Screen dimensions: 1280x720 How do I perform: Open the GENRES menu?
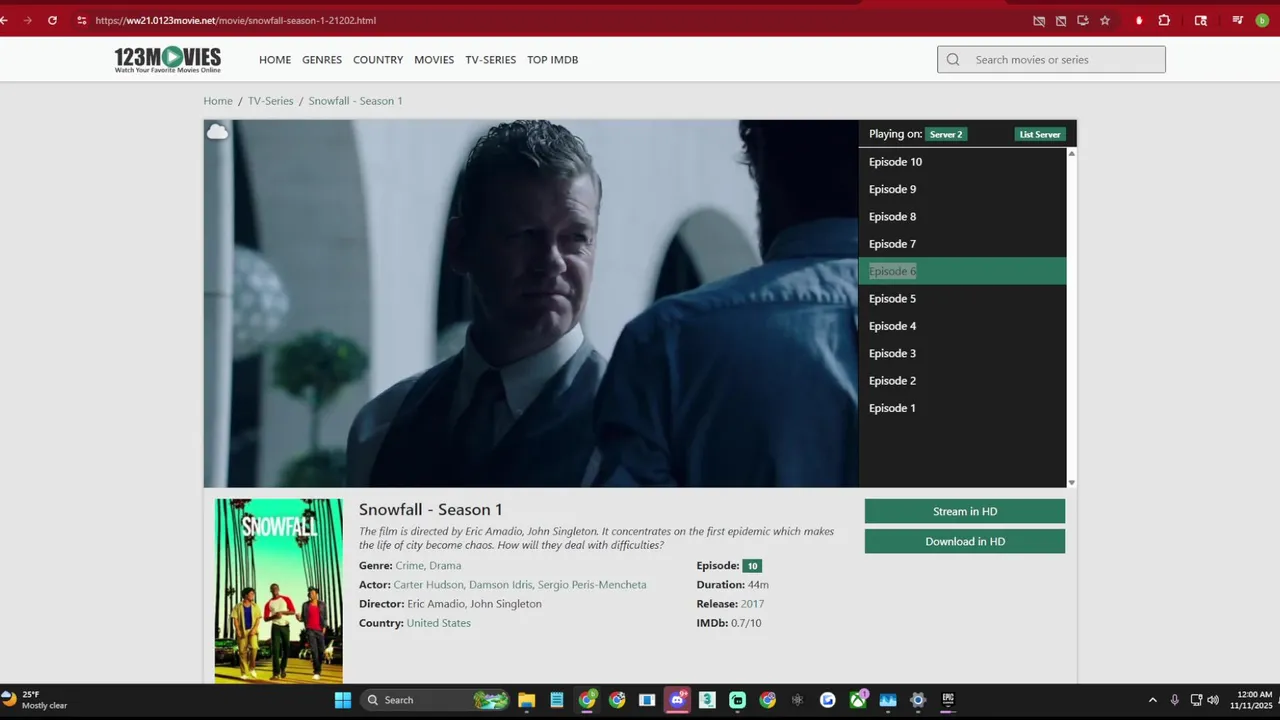(322, 60)
